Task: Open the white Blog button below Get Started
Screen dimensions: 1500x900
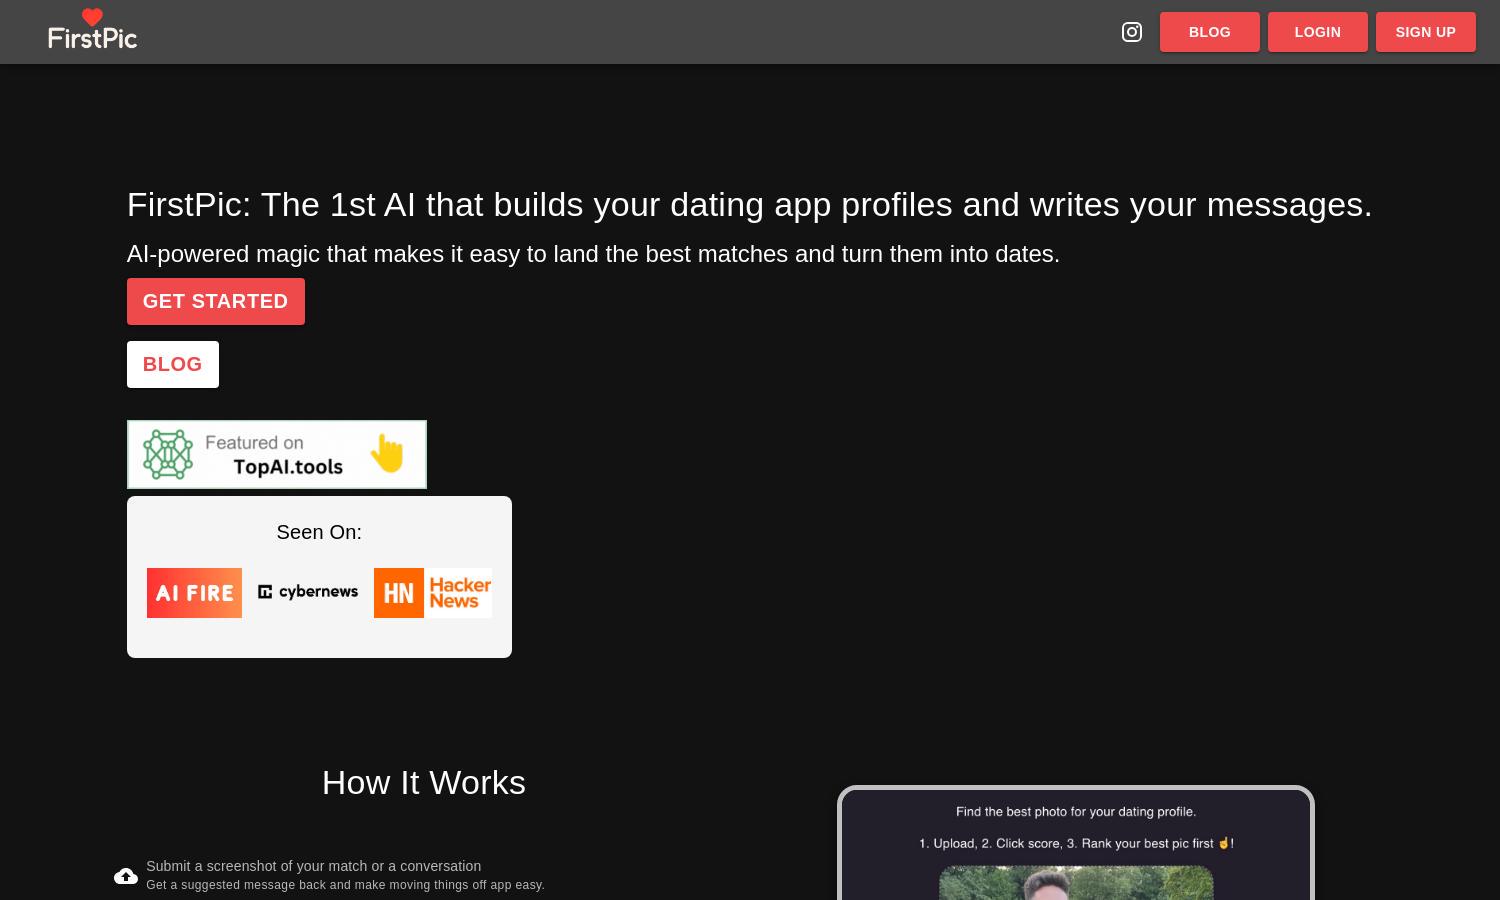Action: click(x=173, y=364)
